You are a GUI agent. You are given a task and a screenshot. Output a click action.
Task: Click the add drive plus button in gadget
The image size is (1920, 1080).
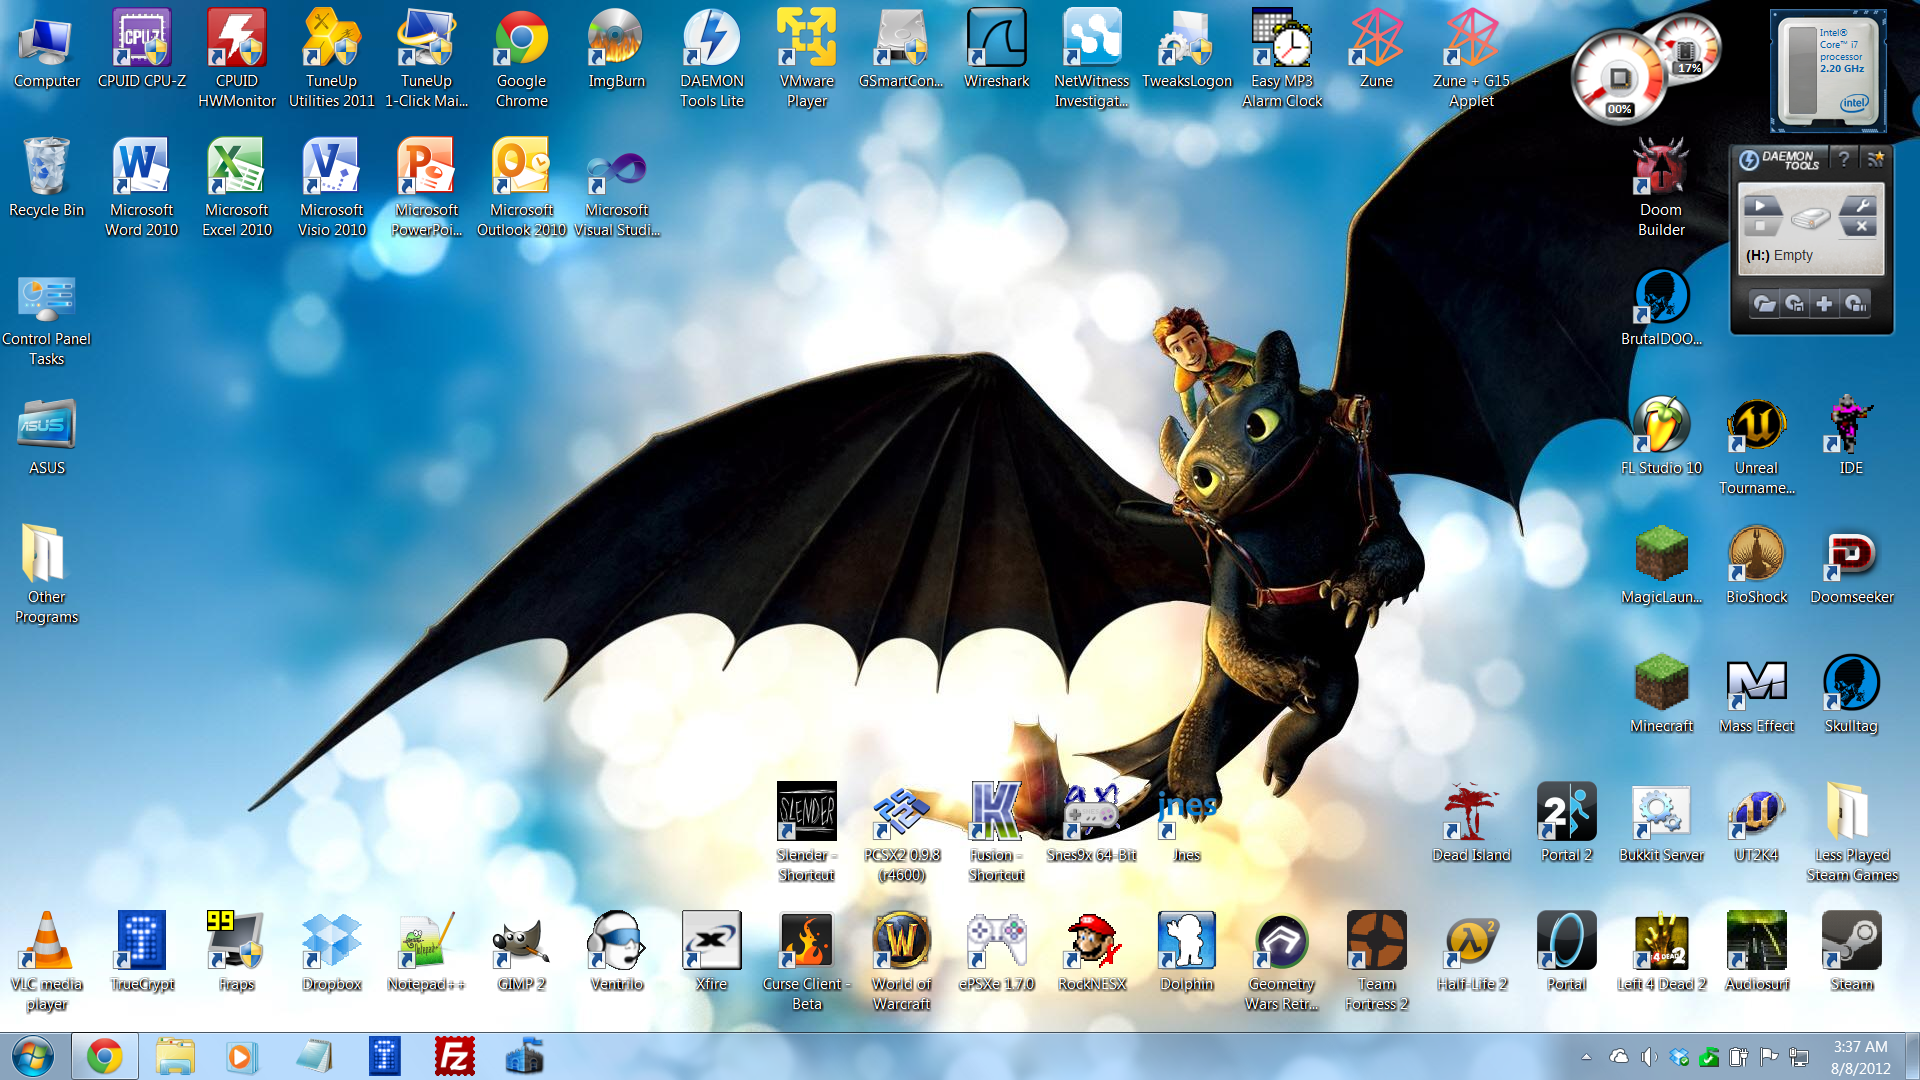(1824, 304)
